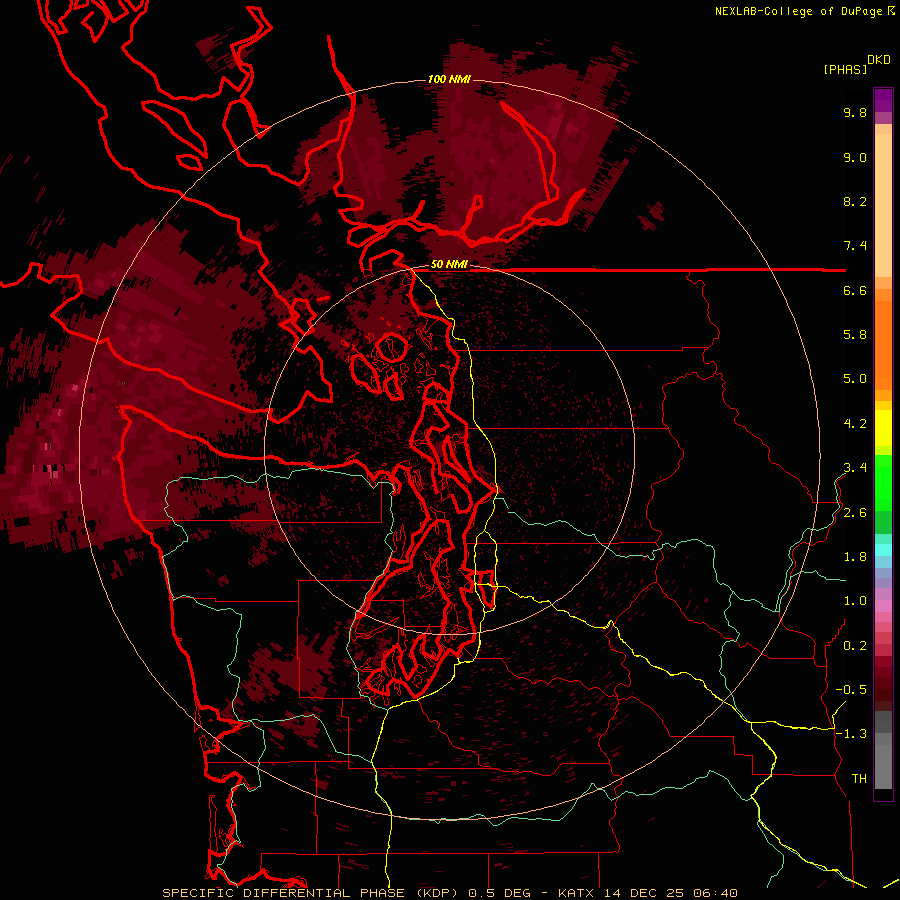Click the 6.6 value on the color scale
Viewport: 900px width, 900px height.
pyautogui.click(x=855, y=290)
